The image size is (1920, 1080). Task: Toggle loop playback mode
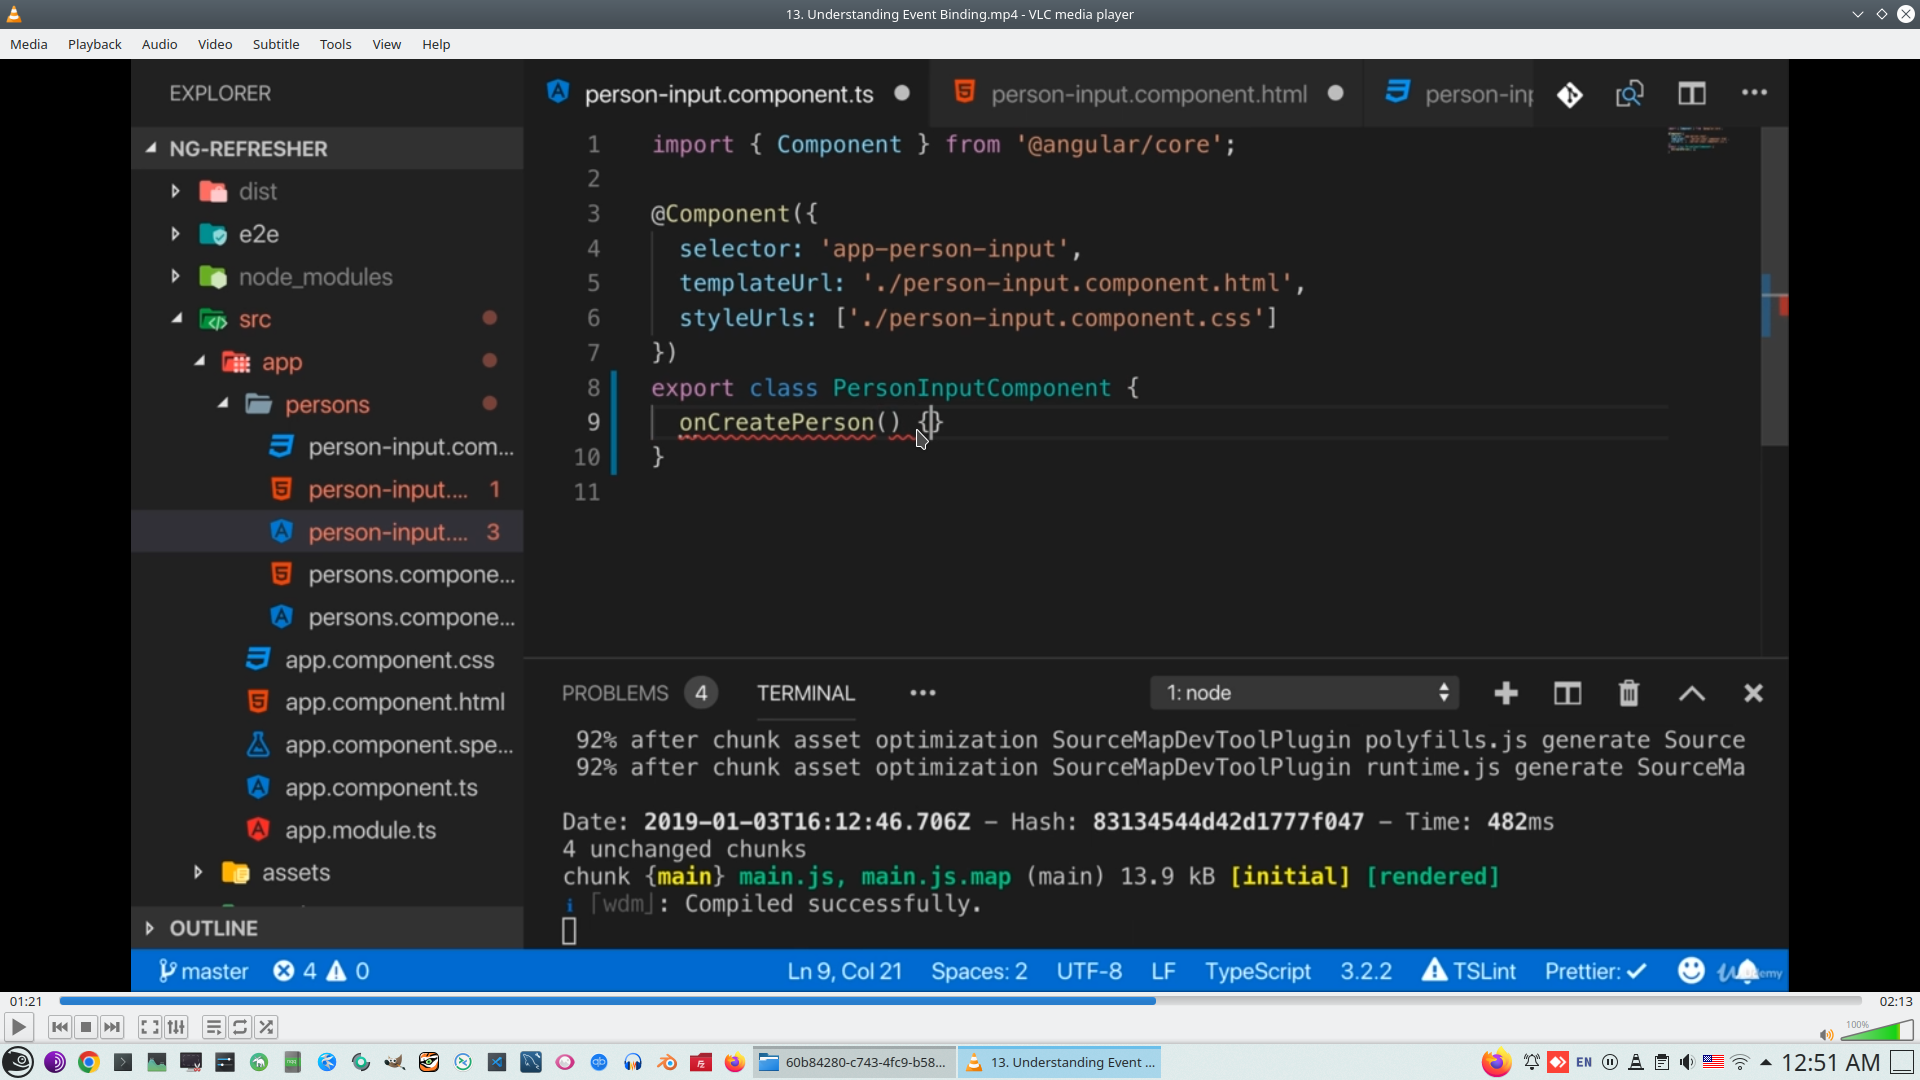point(240,1027)
